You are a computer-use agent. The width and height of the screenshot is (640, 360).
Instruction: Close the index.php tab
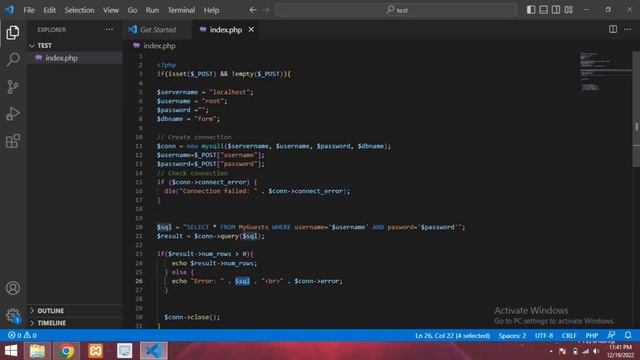251,29
